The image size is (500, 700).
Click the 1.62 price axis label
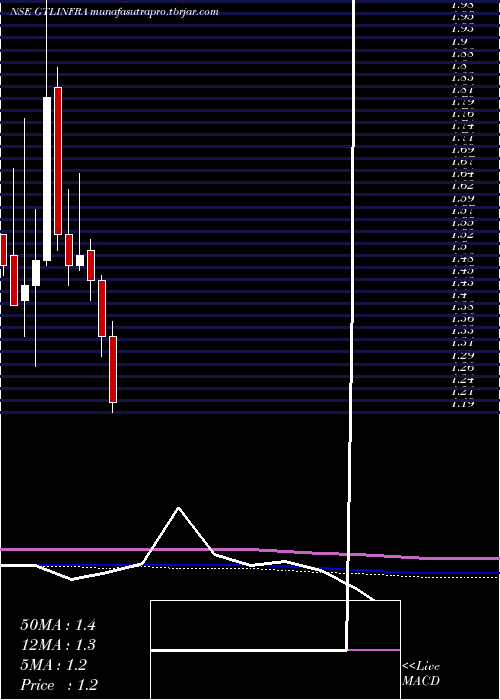pos(462,186)
